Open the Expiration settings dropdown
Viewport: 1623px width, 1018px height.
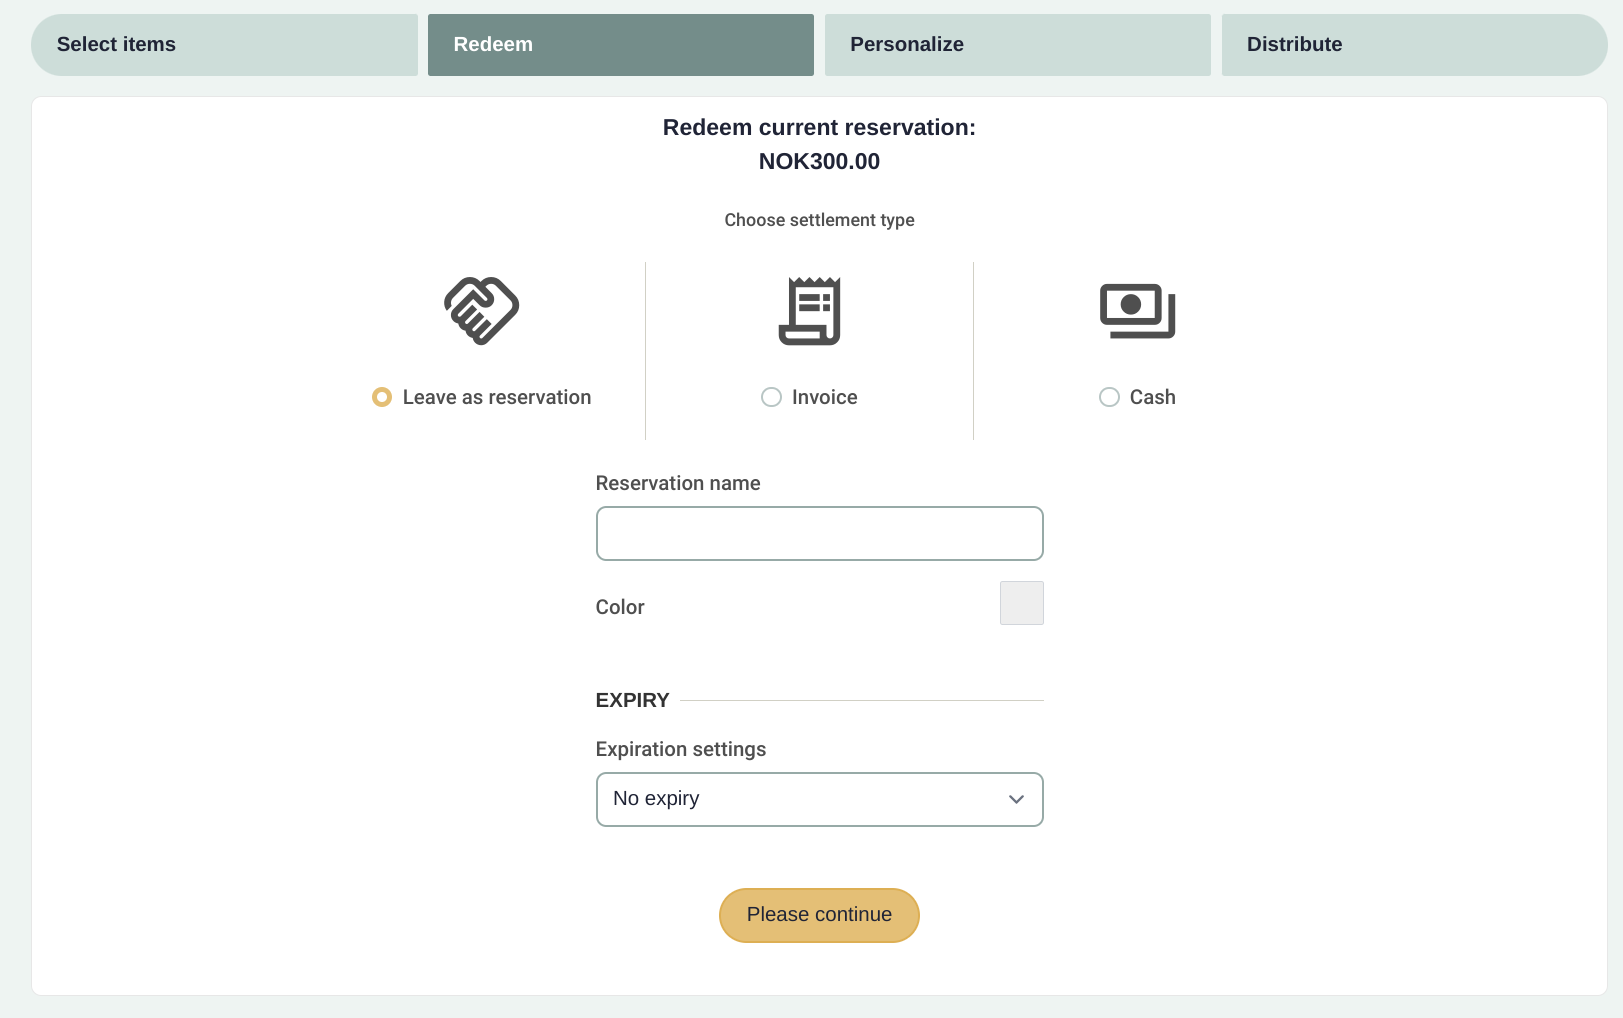(820, 799)
